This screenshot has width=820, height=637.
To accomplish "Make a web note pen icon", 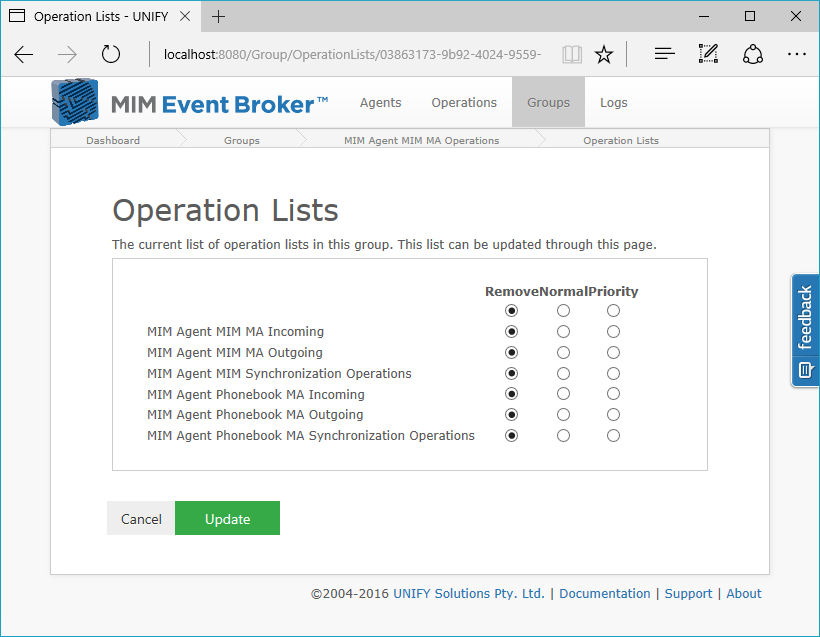I will [x=708, y=54].
